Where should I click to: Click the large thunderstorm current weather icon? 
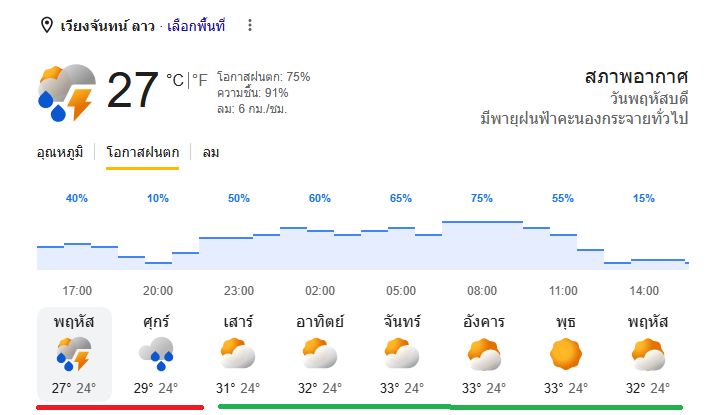(67, 92)
